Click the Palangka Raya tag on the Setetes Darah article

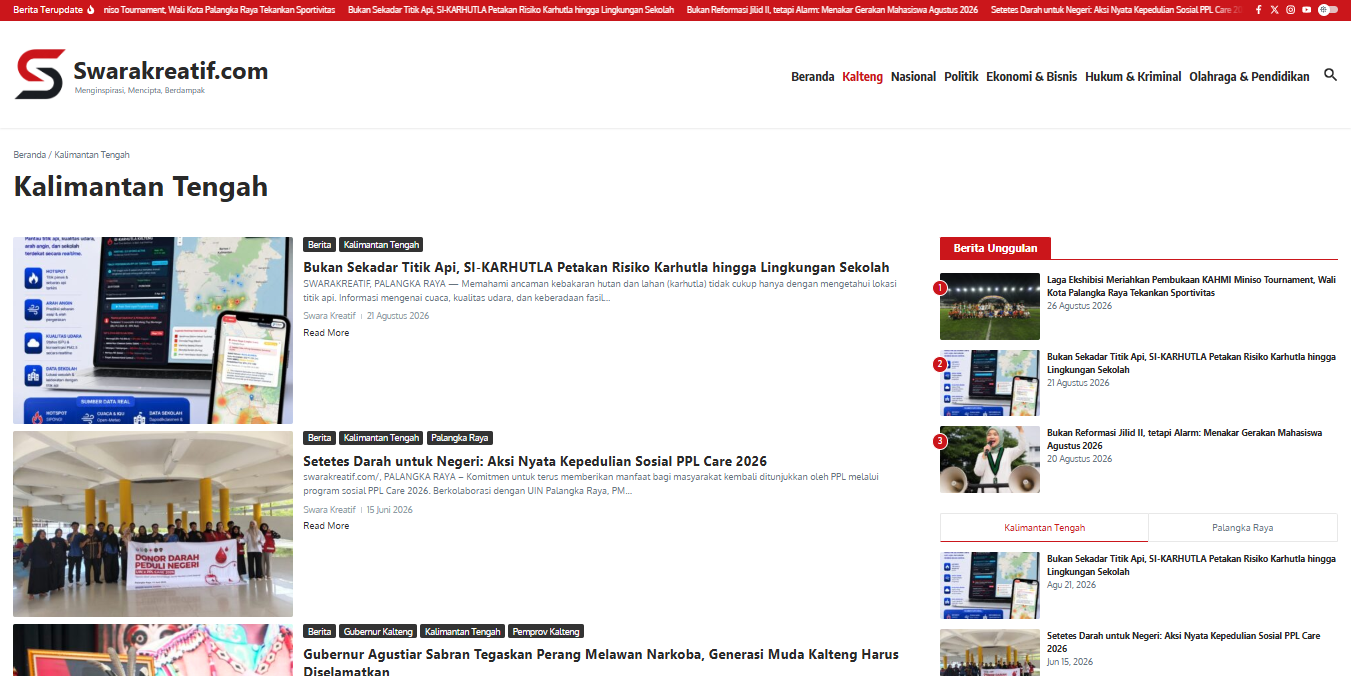click(x=460, y=438)
